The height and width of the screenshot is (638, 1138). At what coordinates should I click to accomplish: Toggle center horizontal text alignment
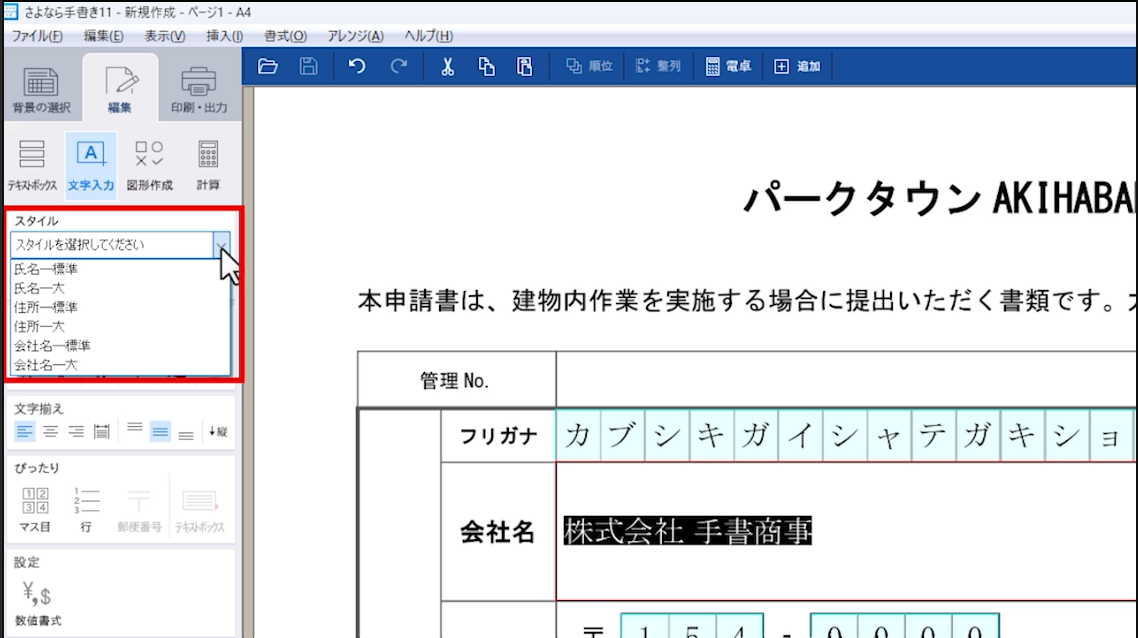coord(50,432)
